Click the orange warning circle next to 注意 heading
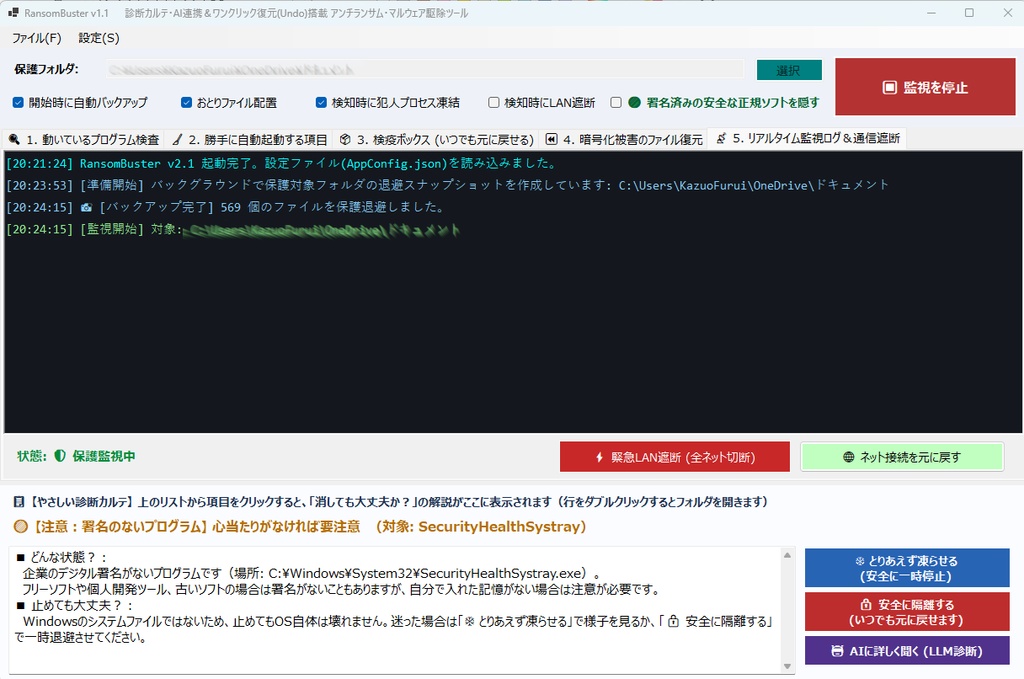This screenshot has height=679, width=1024. coord(21,526)
